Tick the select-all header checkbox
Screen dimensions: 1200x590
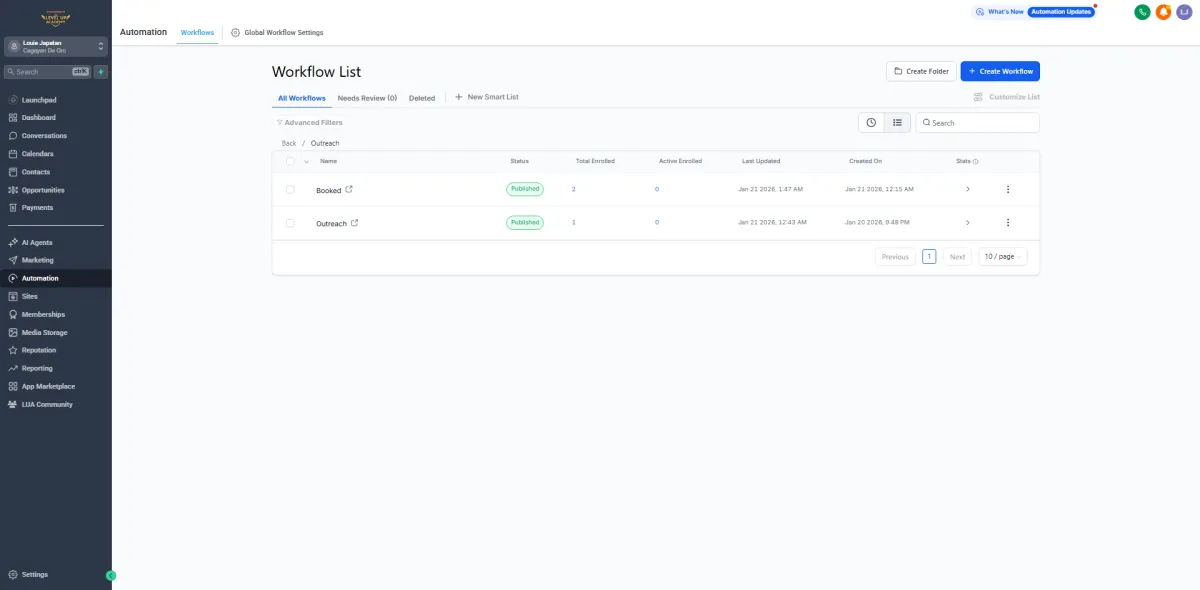point(290,161)
